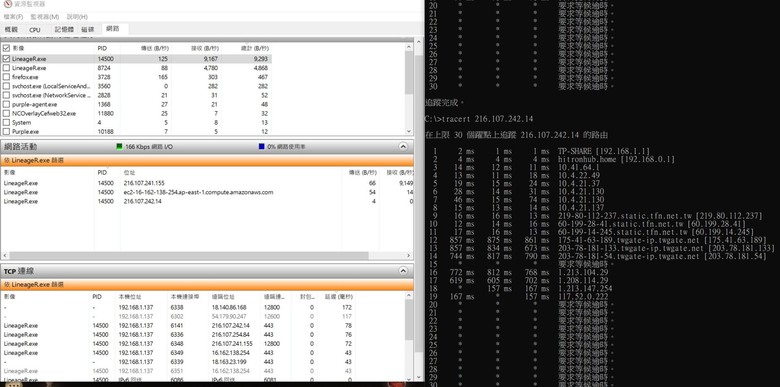This screenshot has width=780, height=387.
Task: Select TCP row with remote address 18.163.23.199
Action: pyautogui.click(x=202, y=362)
